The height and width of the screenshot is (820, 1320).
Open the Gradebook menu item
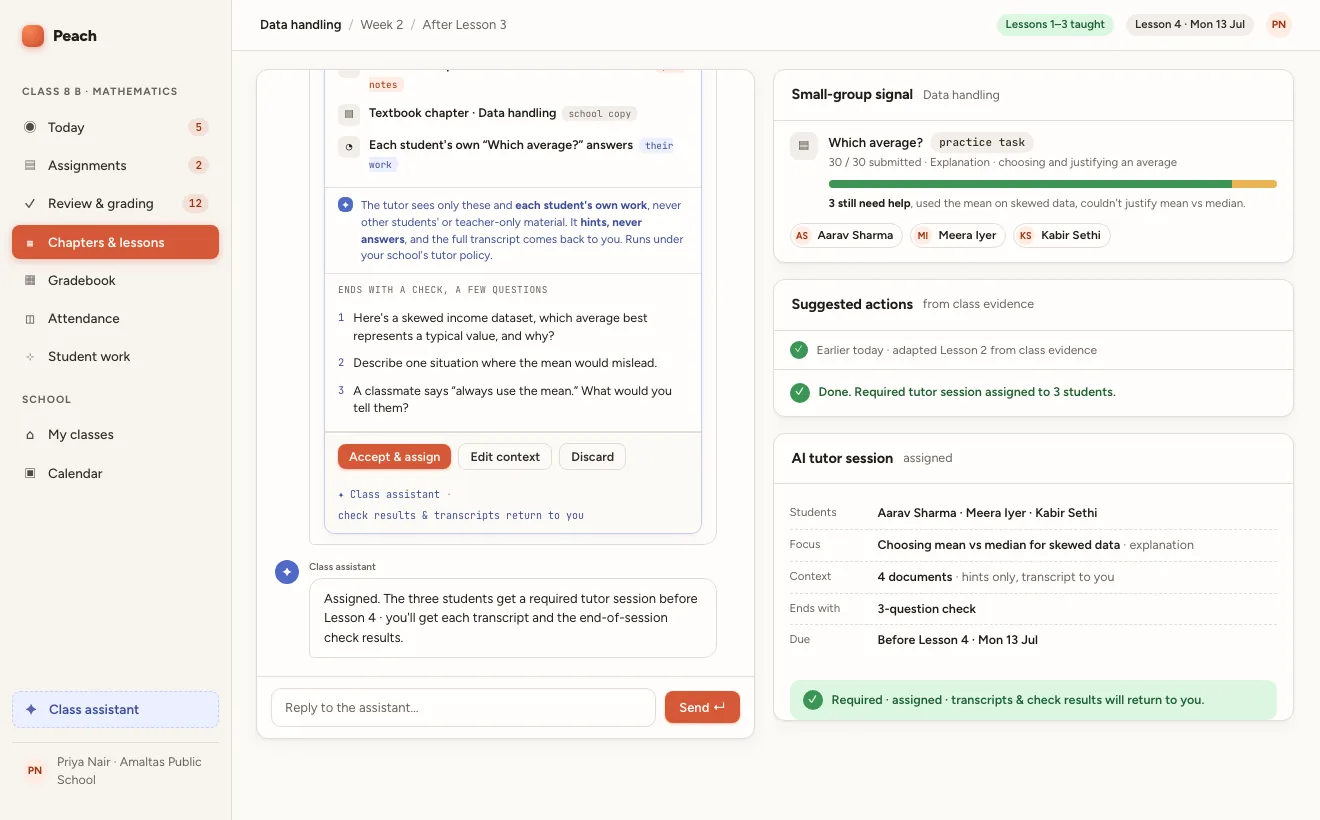115,280
